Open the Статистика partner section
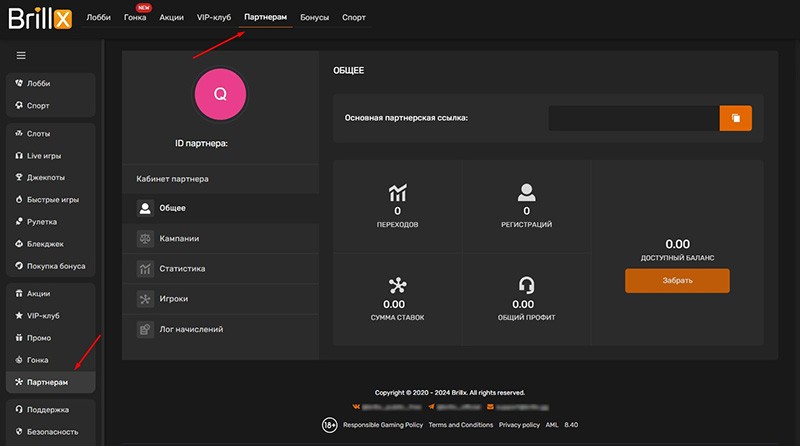The image size is (800, 446). (x=181, y=269)
